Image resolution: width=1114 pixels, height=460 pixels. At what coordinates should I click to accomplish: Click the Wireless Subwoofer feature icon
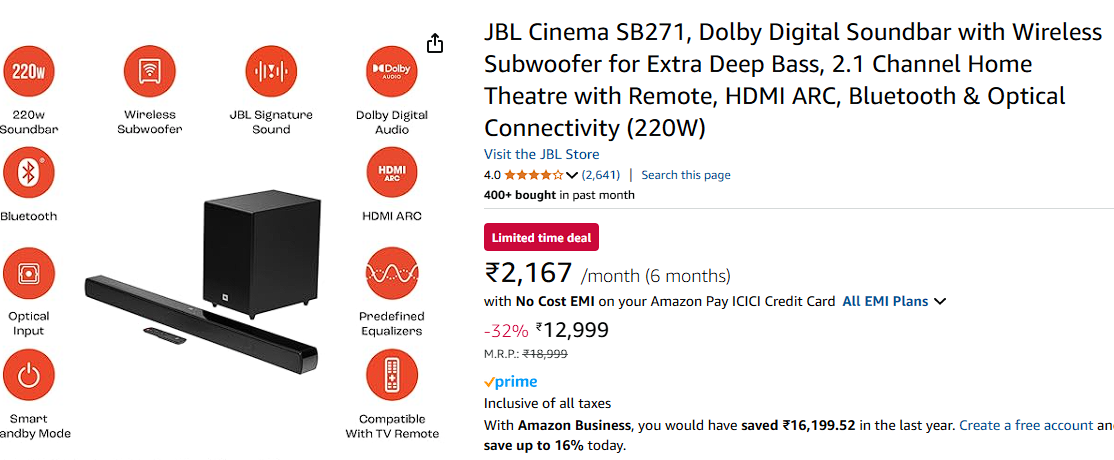click(150, 72)
